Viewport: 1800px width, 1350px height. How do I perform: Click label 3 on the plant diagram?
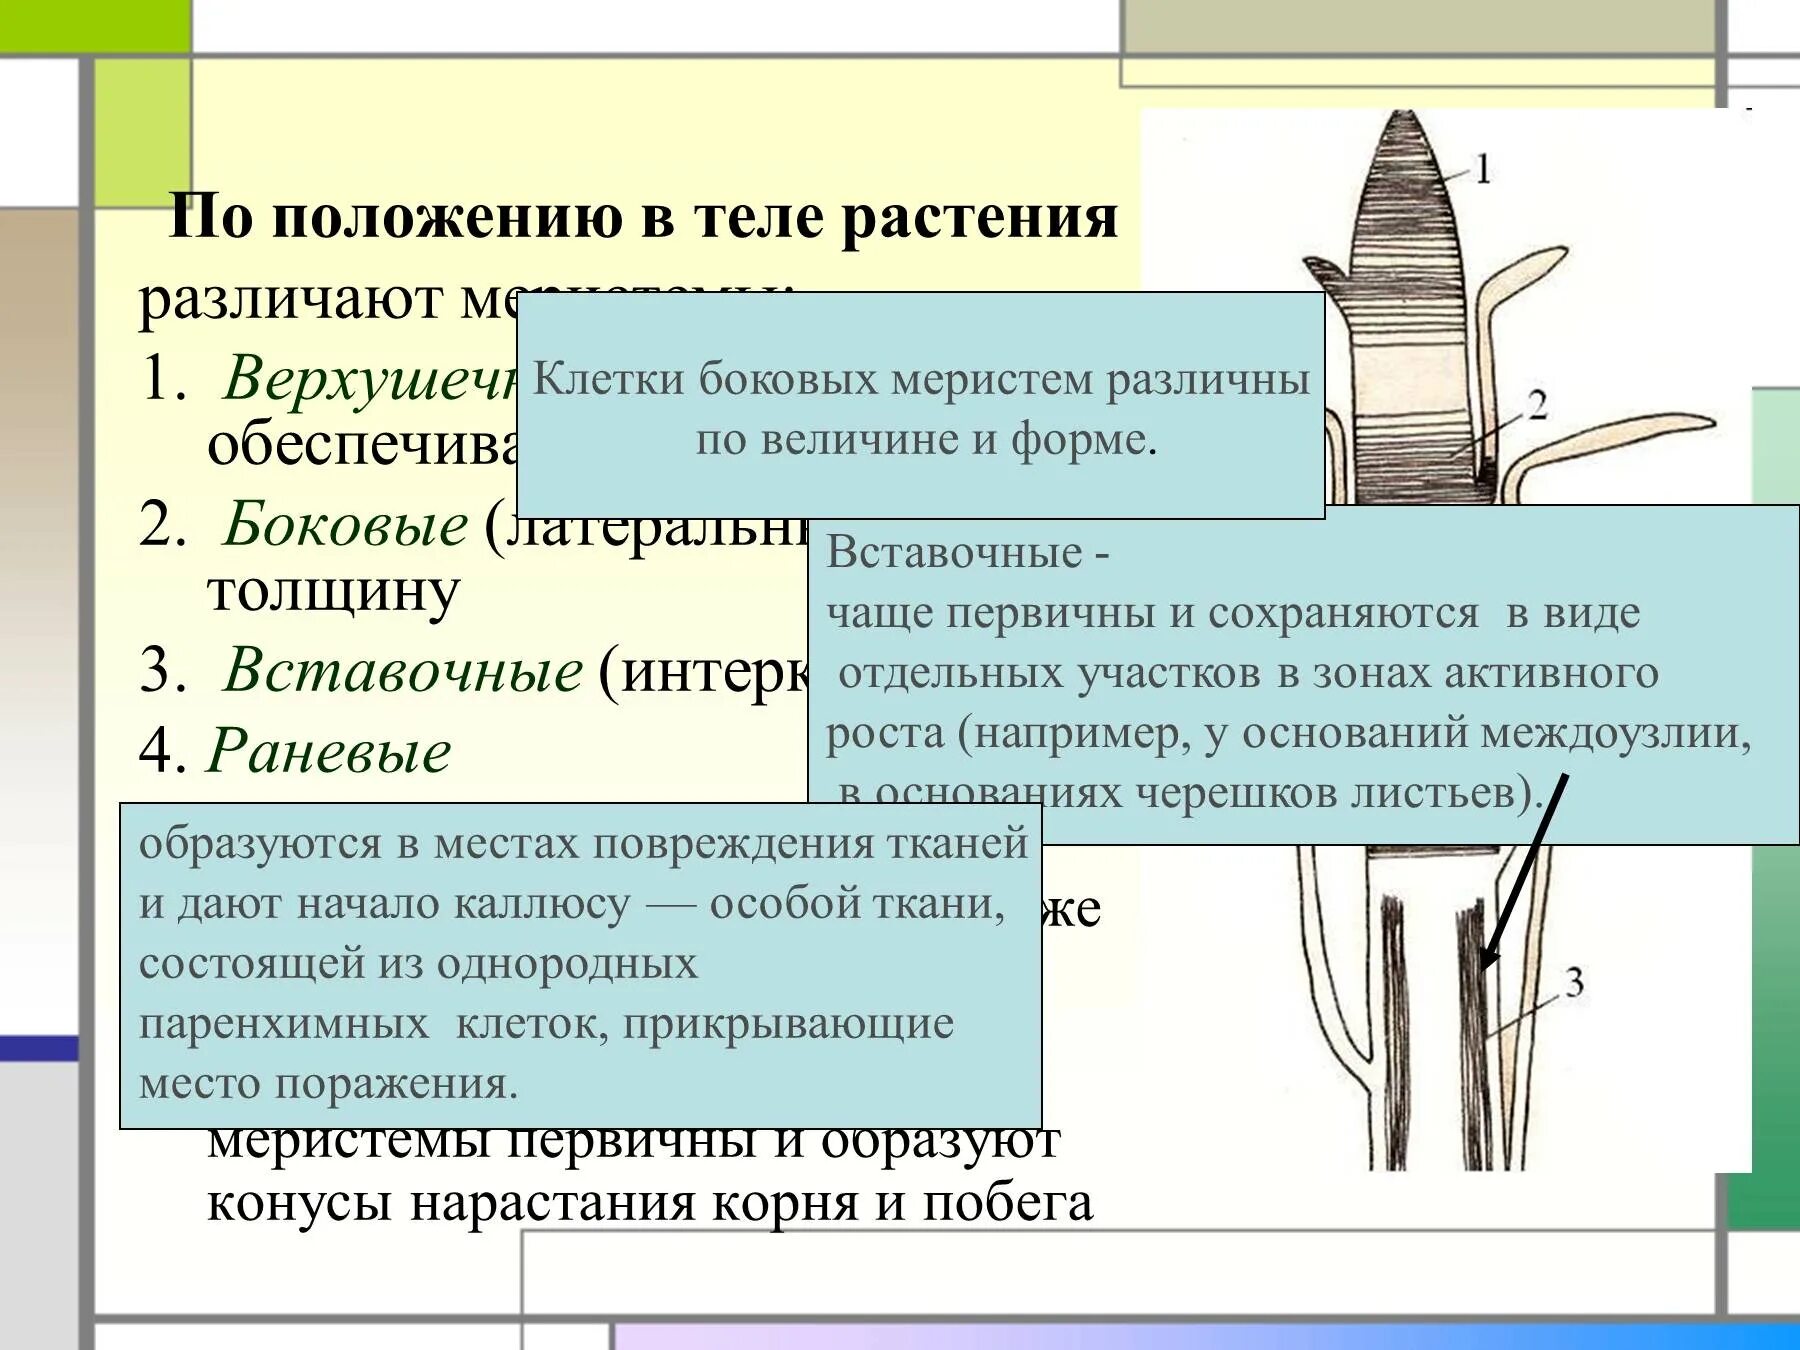tap(1574, 983)
